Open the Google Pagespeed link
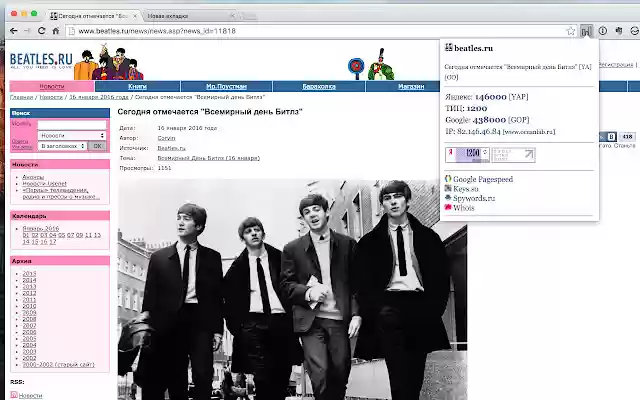The width and height of the screenshot is (640, 400). point(483,179)
